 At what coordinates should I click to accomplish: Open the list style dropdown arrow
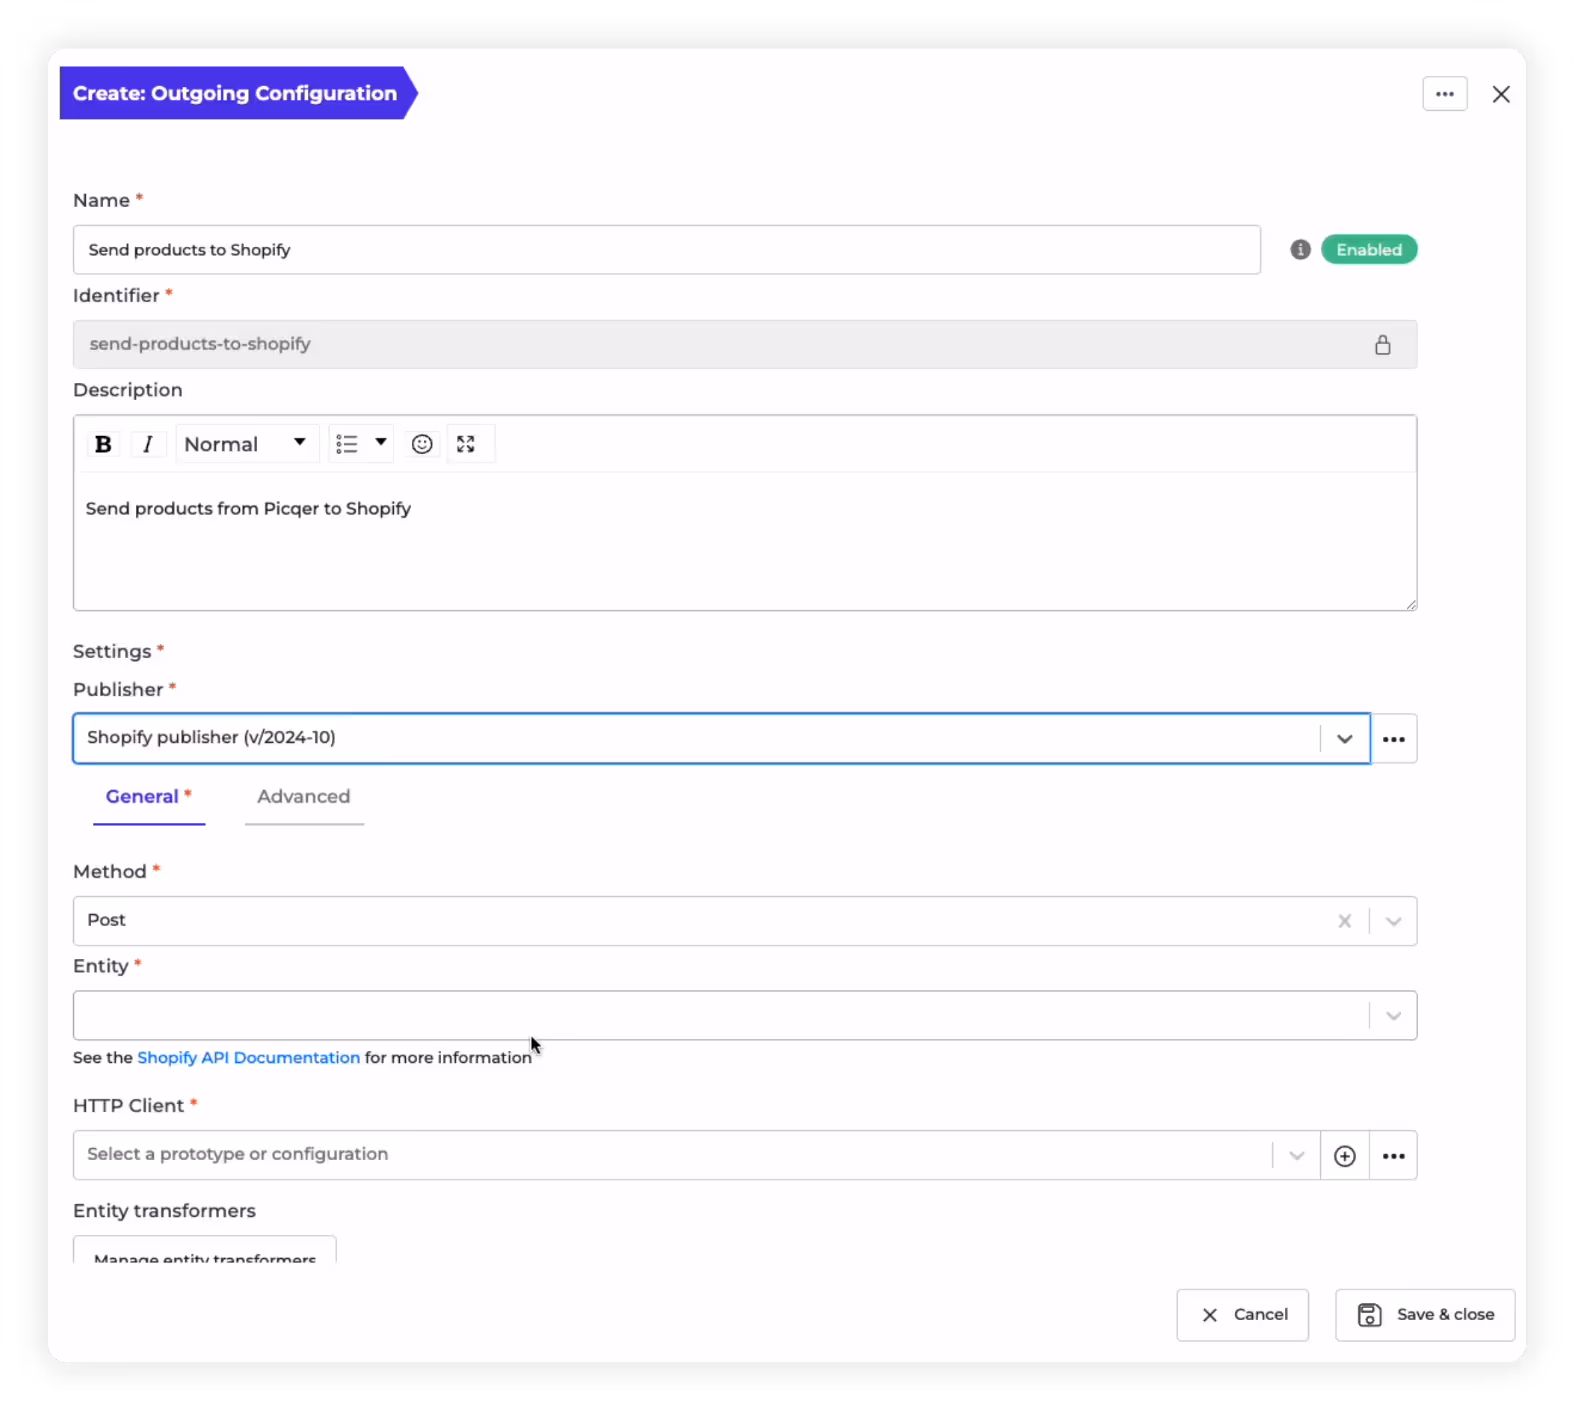tap(381, 443)
